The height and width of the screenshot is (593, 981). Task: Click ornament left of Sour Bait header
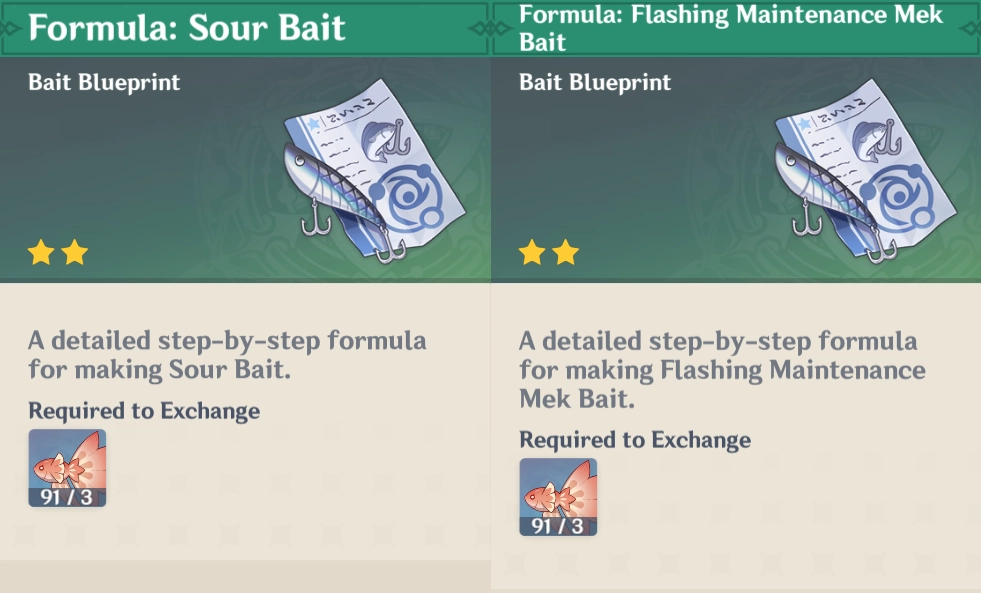tap(9, 28)
